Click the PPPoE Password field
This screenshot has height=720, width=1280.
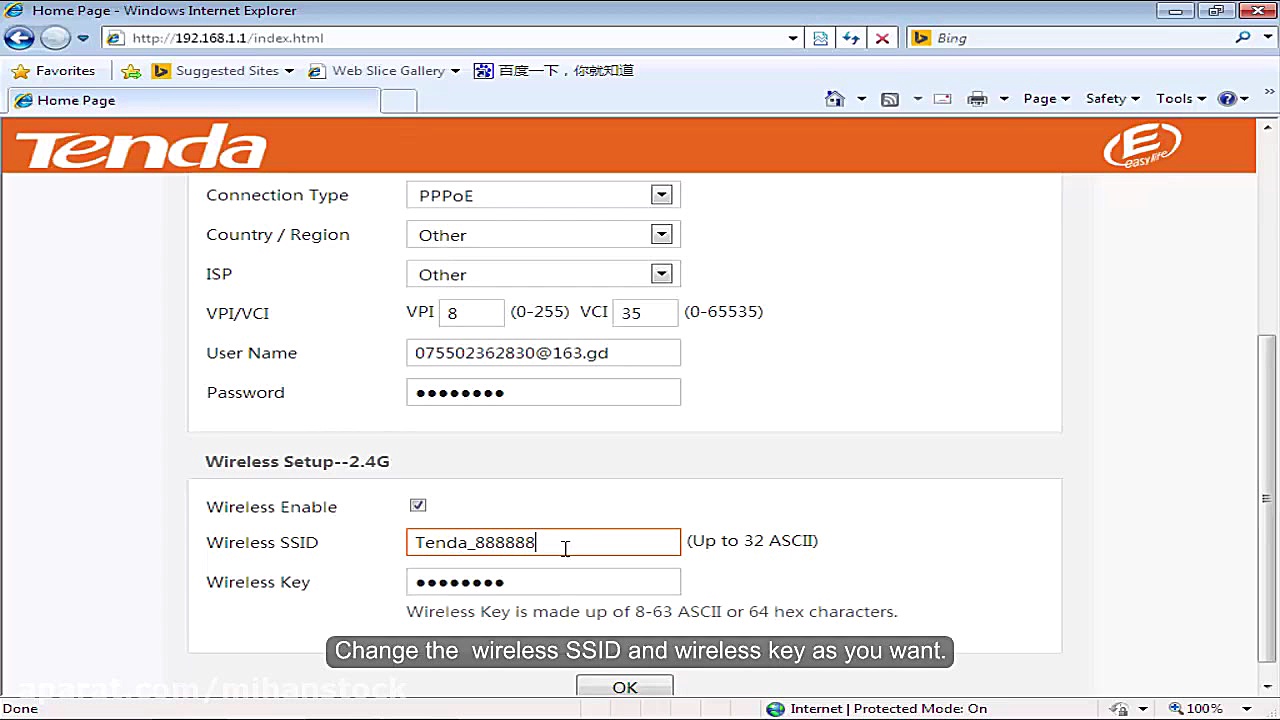tap(543, 392)
